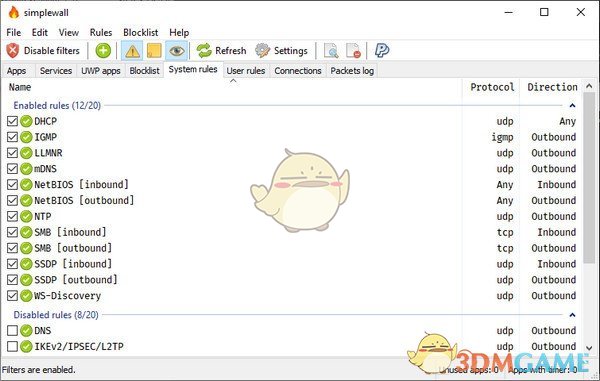Uncheck the LLMNR rule checkbox
The height and width of the screenshot is (381, 600).
point(12,153)
